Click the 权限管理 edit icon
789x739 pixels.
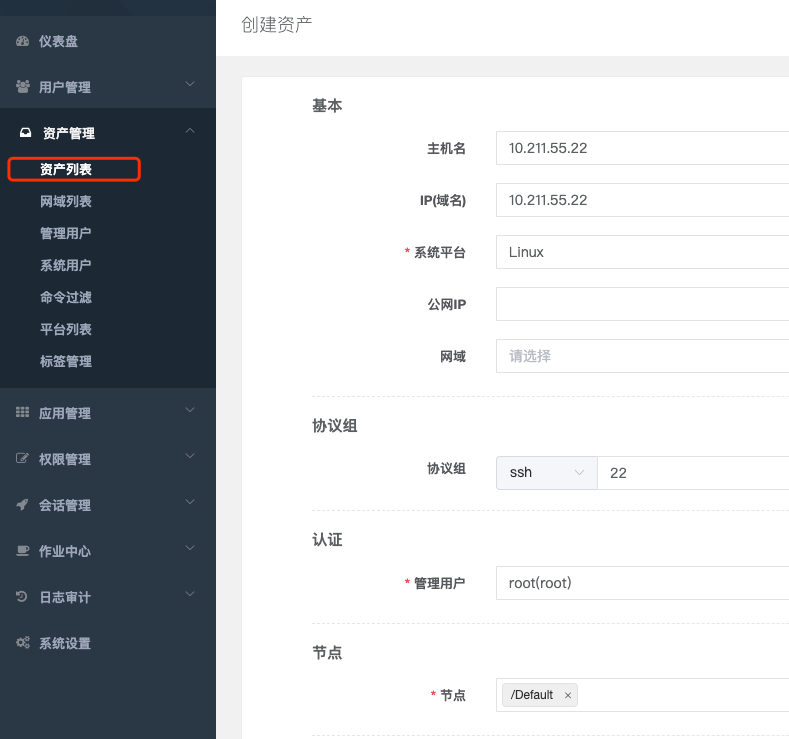coord(22,458)
